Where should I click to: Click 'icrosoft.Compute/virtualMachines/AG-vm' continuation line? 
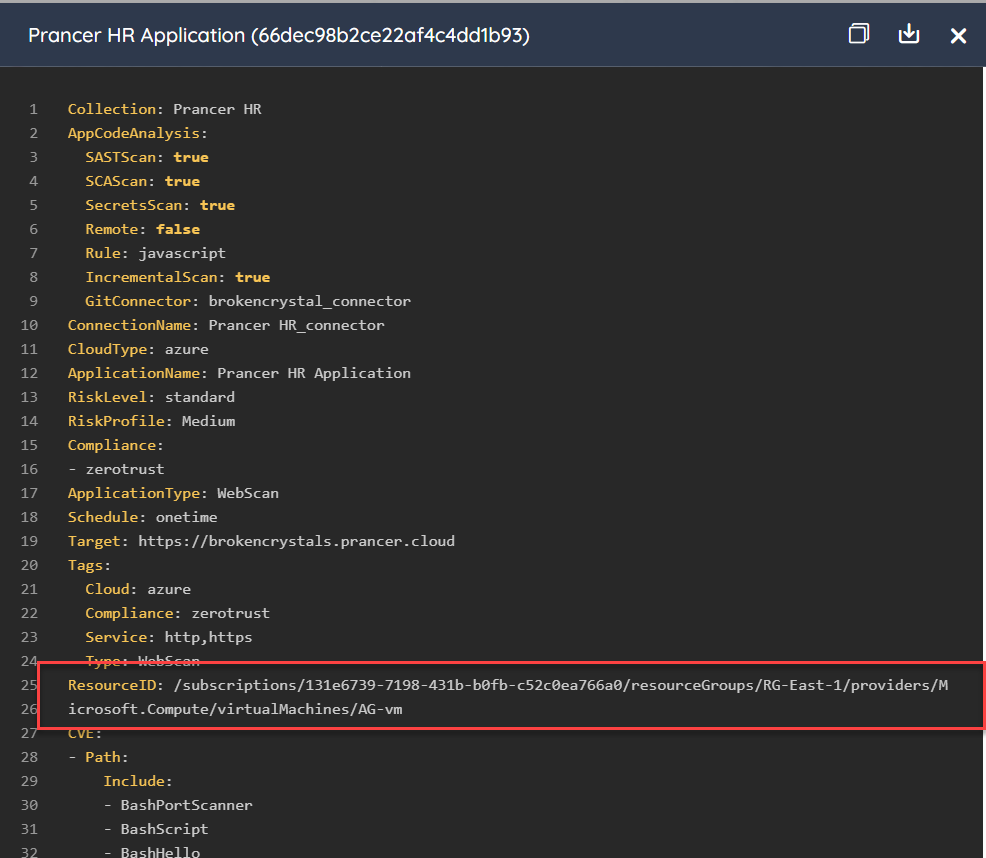(x=235, y=709)
